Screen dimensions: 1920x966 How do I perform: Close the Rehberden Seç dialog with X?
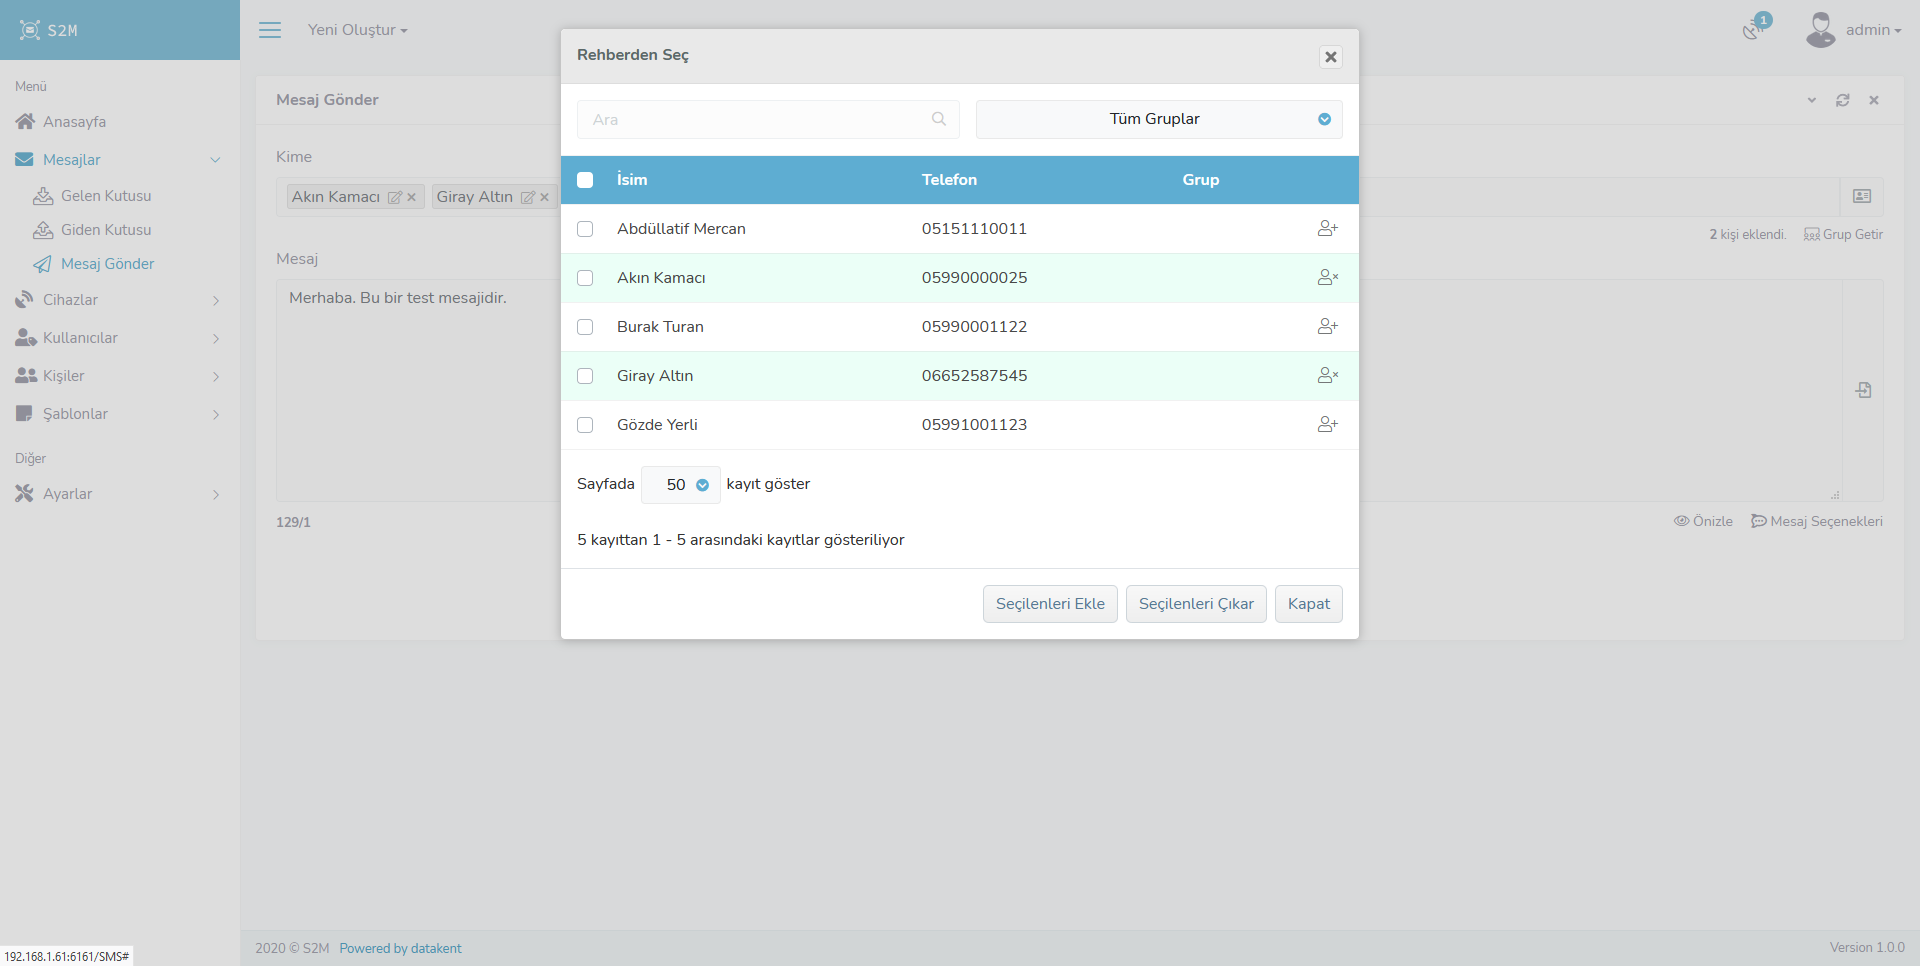pos(1330,57)
